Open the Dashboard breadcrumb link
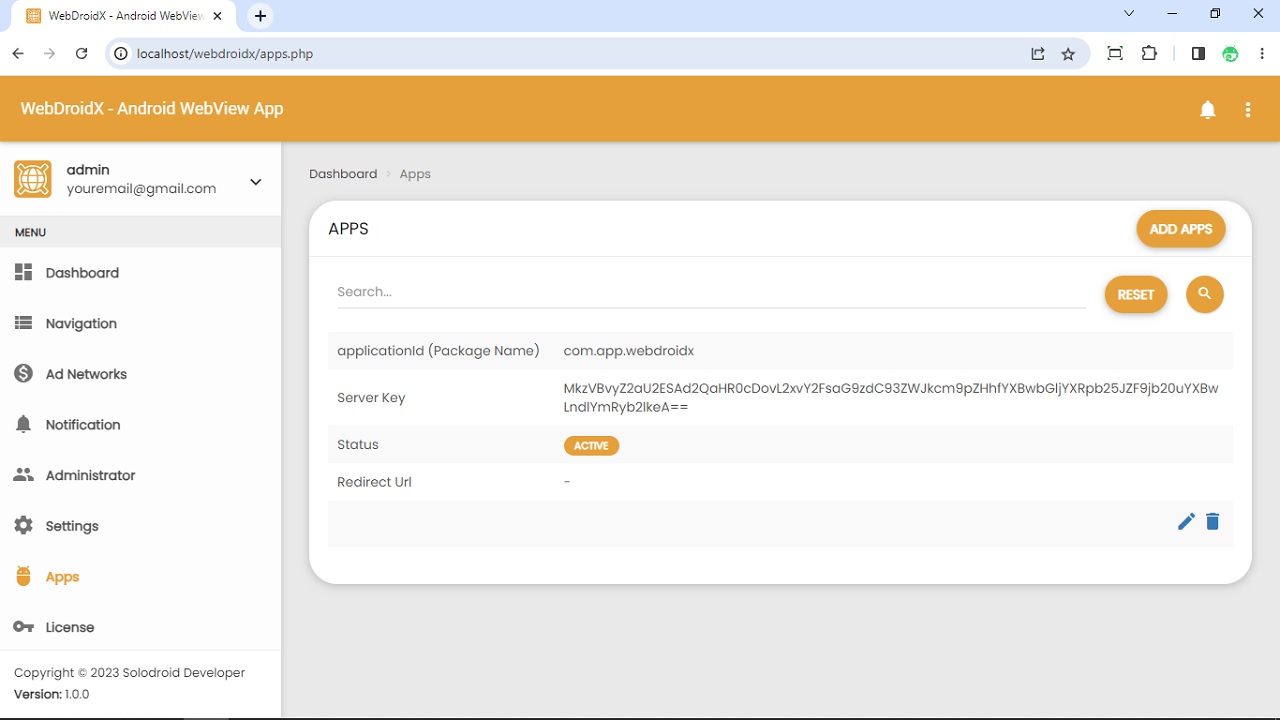 tap(343, 173)
